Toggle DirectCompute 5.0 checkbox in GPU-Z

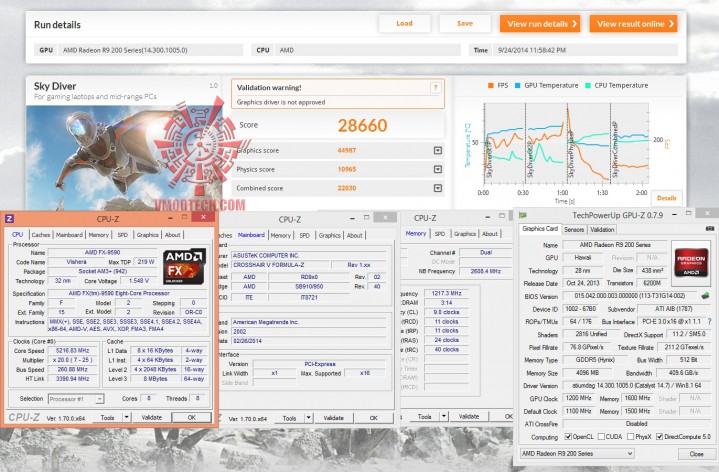point(659,437)
